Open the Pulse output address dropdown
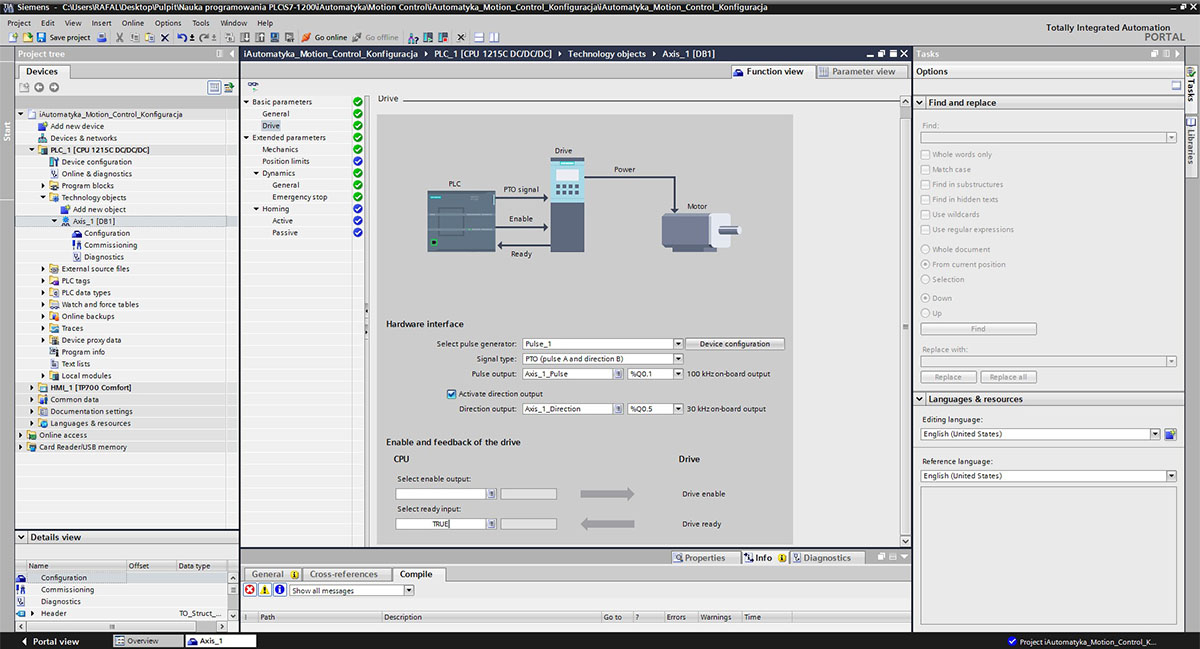This screenshot has width=1200, height=649. click(x=678, y=374)
